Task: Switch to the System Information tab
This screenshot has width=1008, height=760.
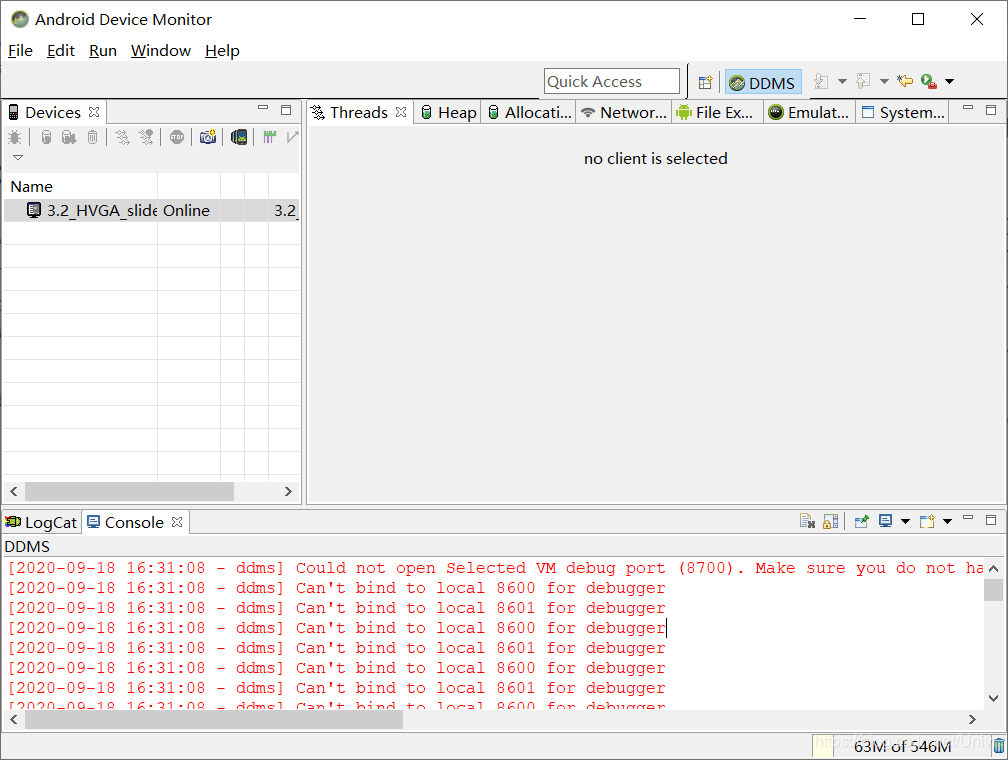Action: click(x=903, y=113)
